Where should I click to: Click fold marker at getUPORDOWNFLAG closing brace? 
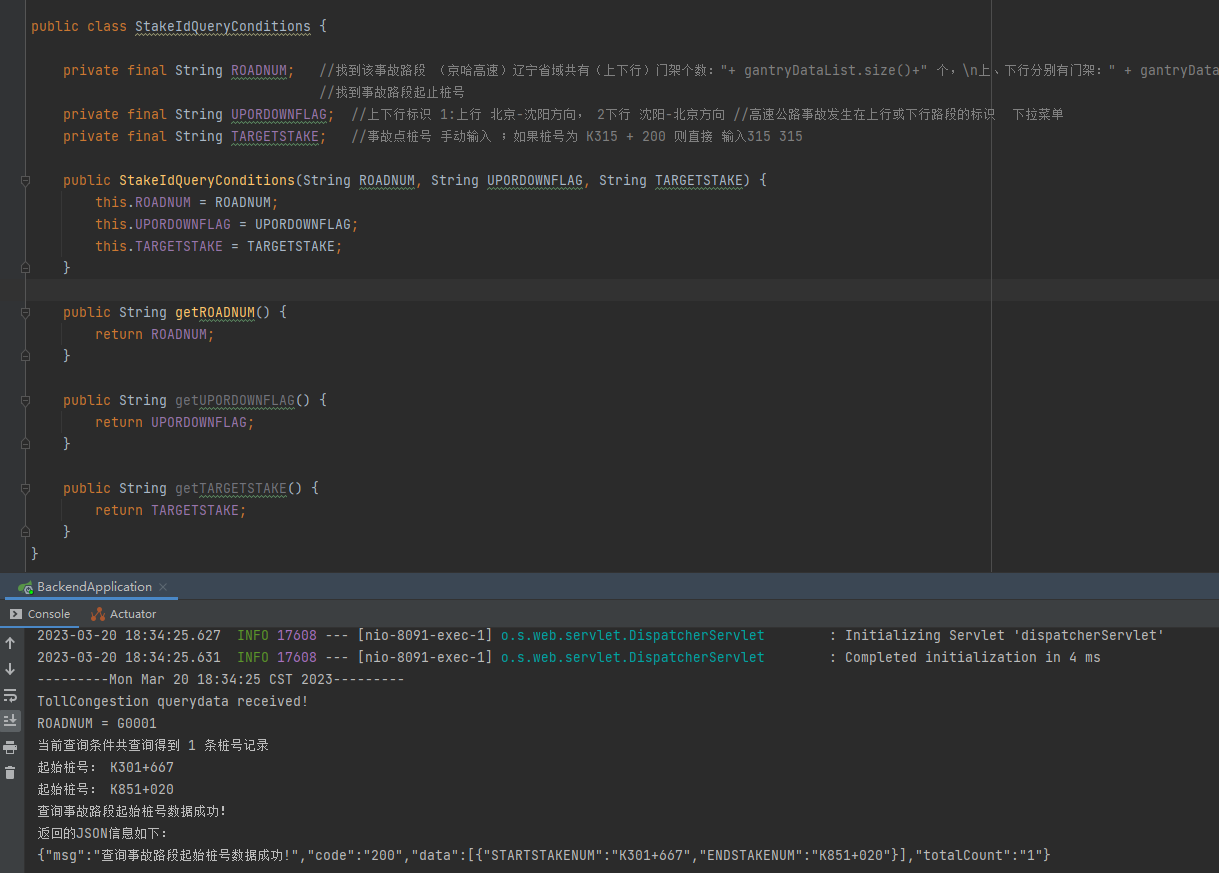pyautogui.click(x=25, y=444)
